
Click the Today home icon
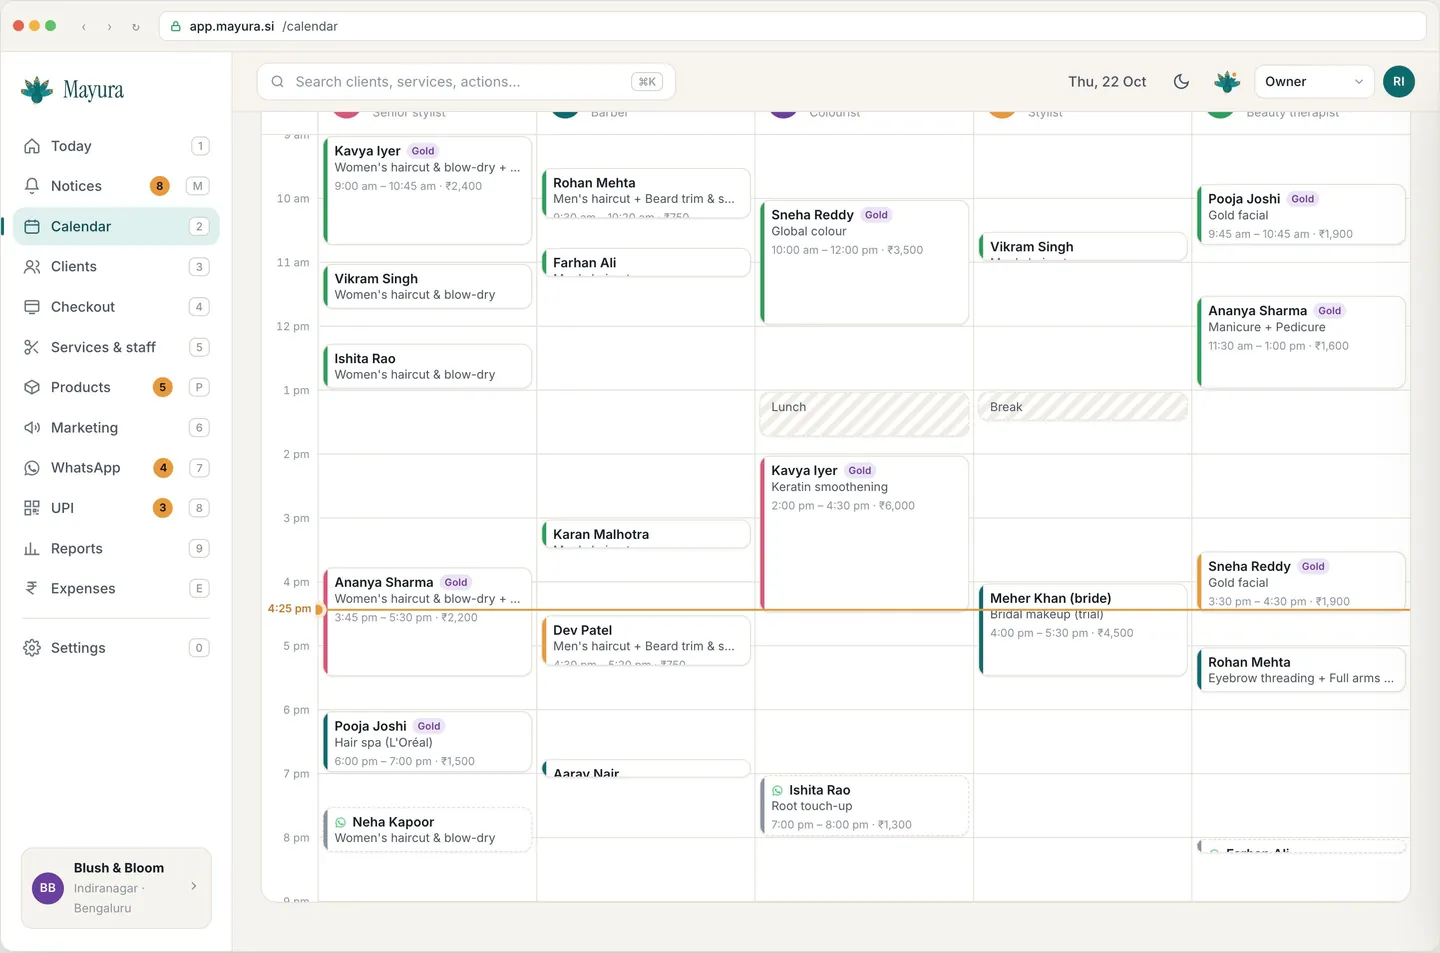(32, 146)
